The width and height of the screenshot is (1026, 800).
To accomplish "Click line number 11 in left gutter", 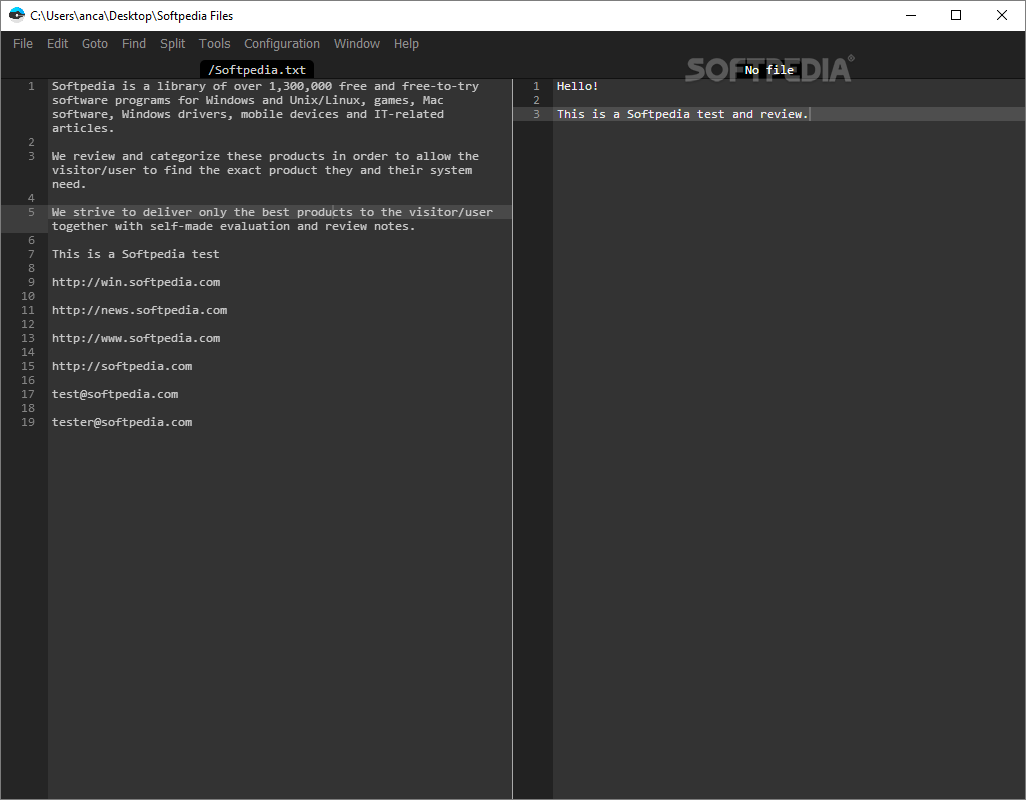I will (28, 310).
